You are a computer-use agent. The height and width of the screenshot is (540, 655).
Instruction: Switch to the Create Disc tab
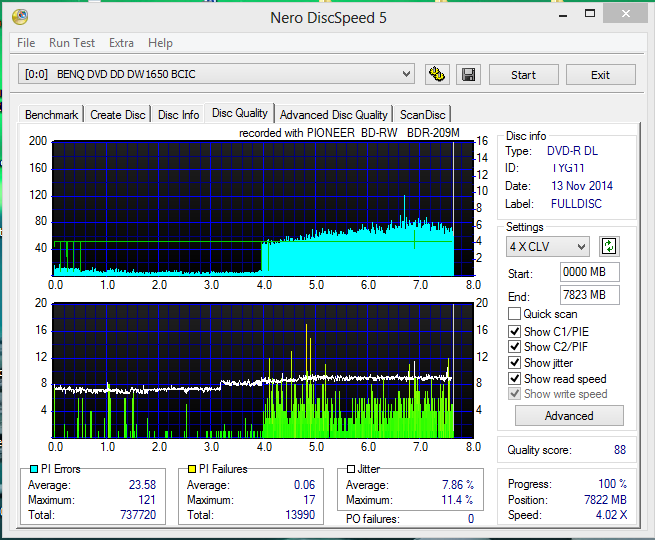pos(118,114)
